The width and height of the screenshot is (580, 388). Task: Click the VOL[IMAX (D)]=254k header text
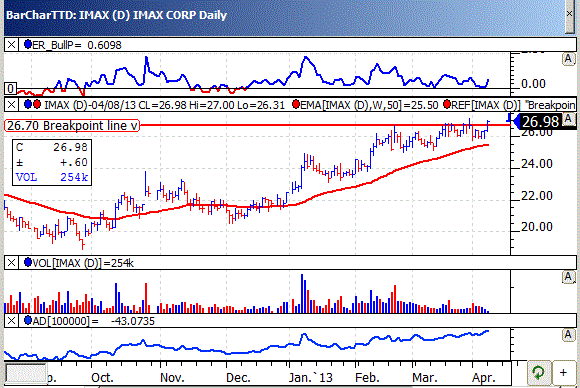pos(83,263)
